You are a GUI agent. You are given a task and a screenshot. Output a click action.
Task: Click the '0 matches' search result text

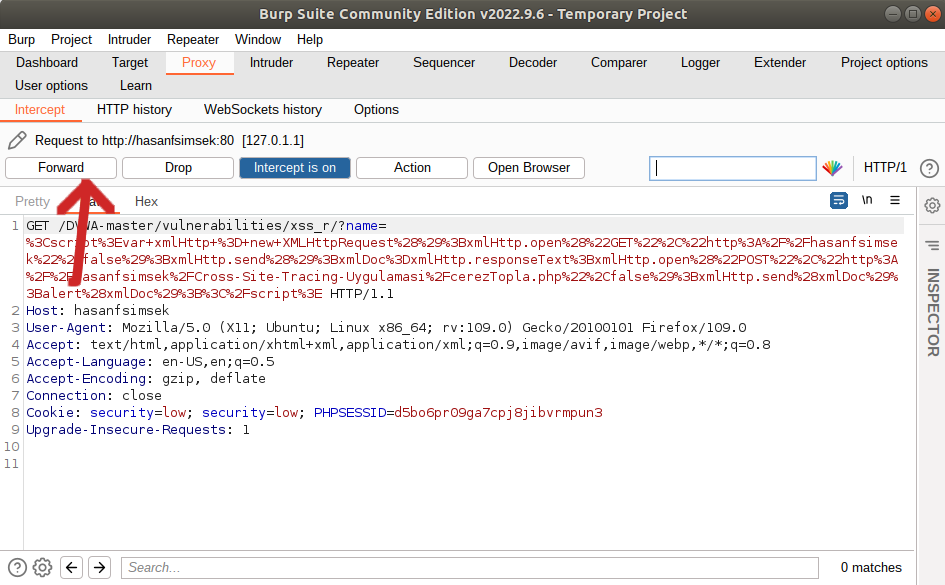(x=871, y=568)
